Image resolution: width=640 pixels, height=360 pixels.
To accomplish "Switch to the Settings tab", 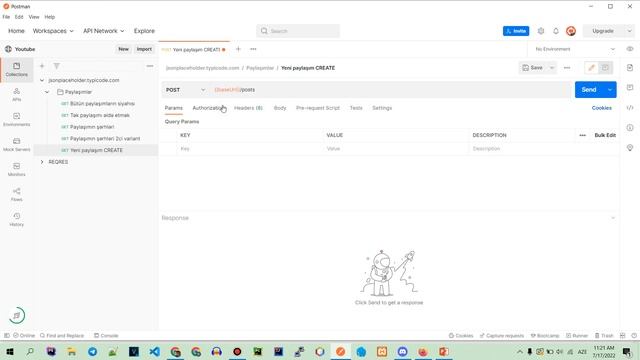I will 382,108.
